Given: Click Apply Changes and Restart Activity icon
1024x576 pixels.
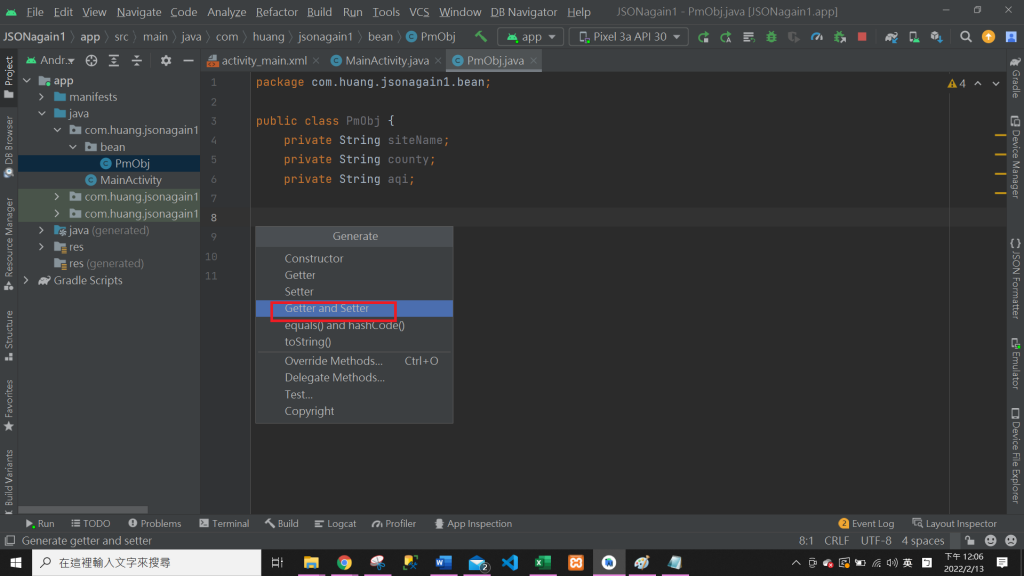Looking at the screenshot, I should tap(726, 37).
